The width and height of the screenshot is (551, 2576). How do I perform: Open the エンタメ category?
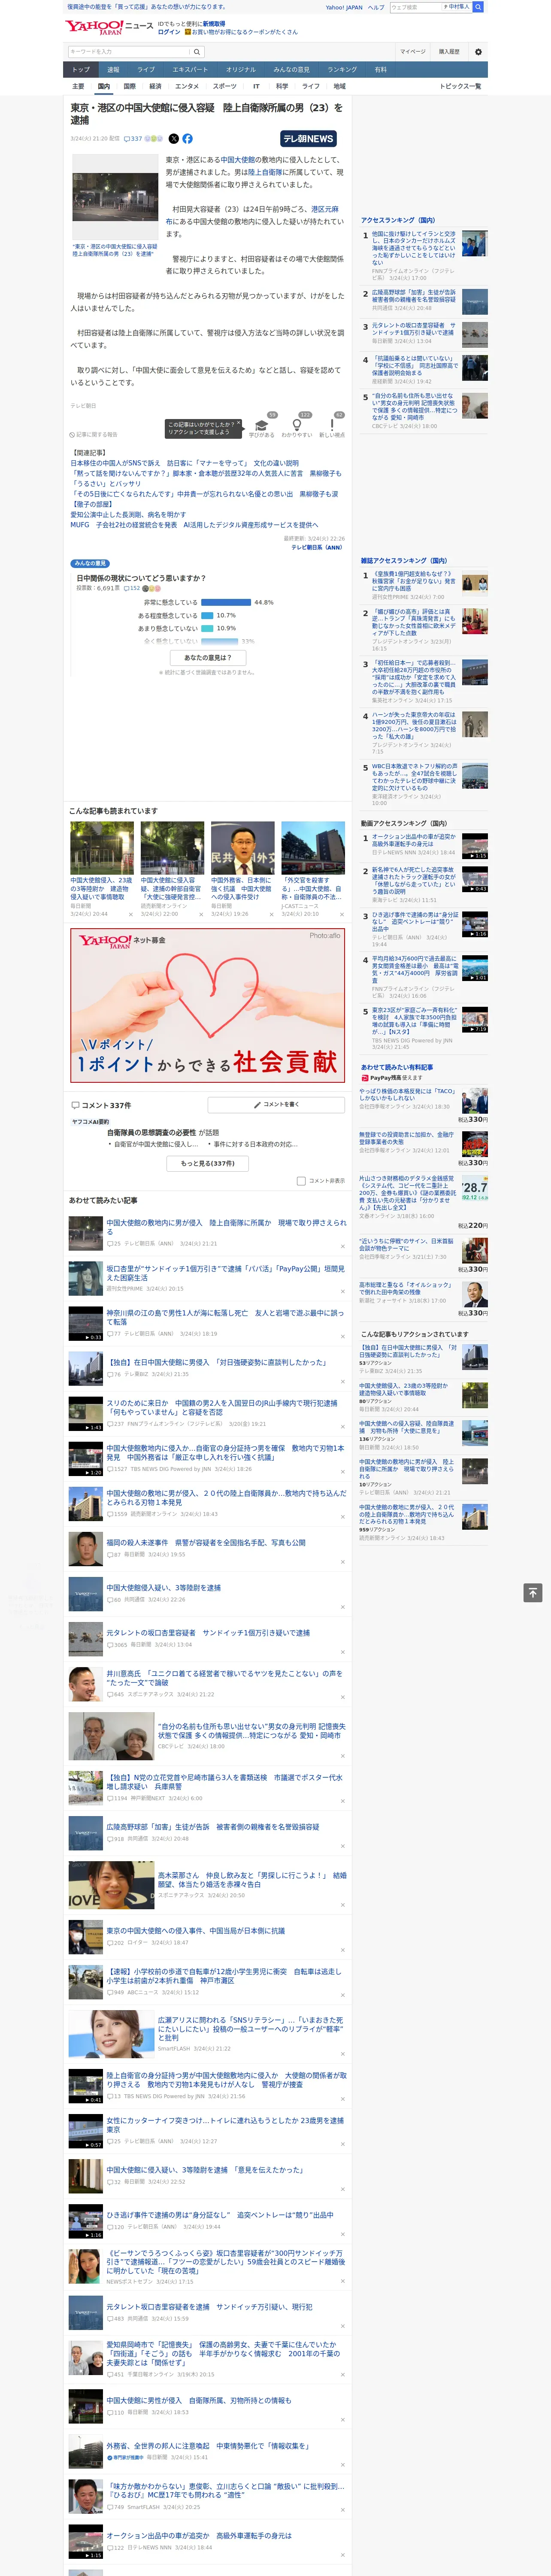[187, 86]
